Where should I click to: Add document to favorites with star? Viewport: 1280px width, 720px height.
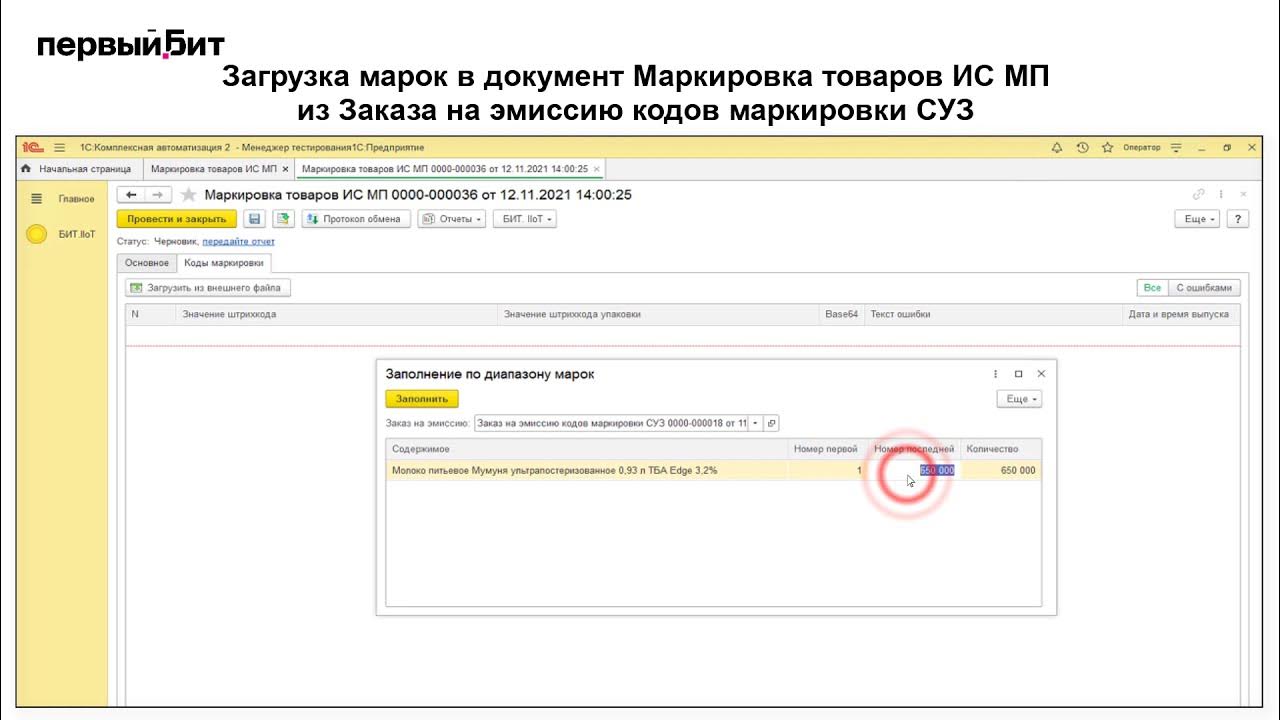[188, 195]
